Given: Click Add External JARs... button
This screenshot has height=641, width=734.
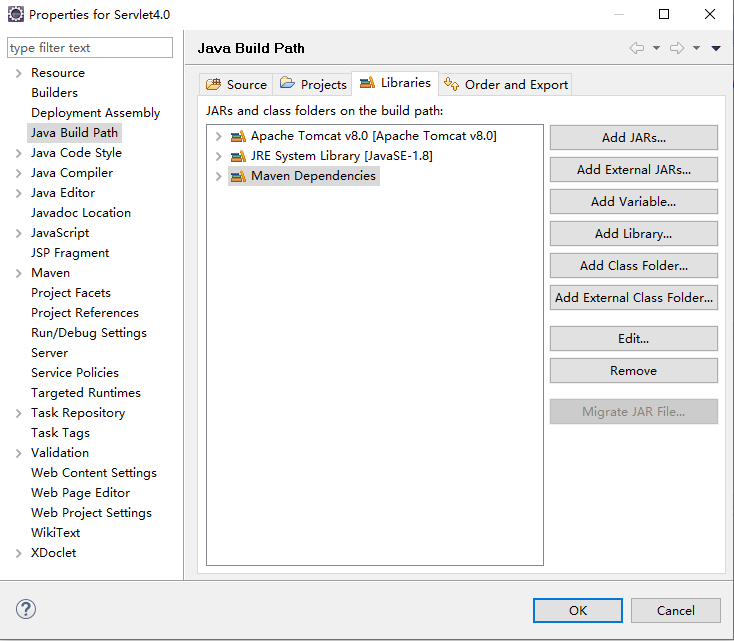Looking at the screenshot, I should 633,169.
